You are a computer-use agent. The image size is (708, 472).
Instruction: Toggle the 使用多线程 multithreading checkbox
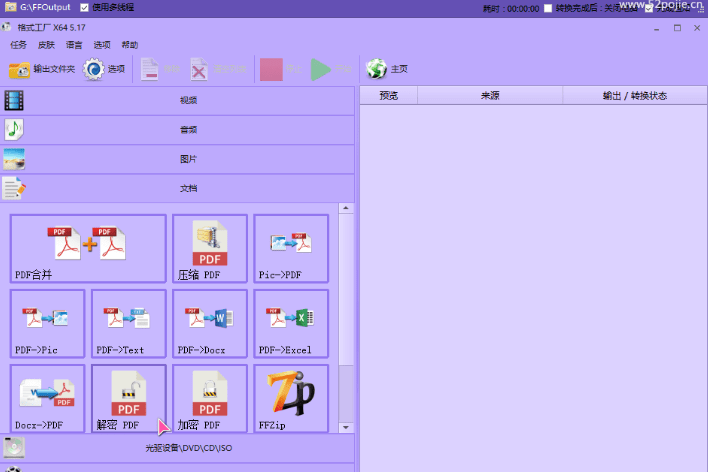tap(84, 7)
